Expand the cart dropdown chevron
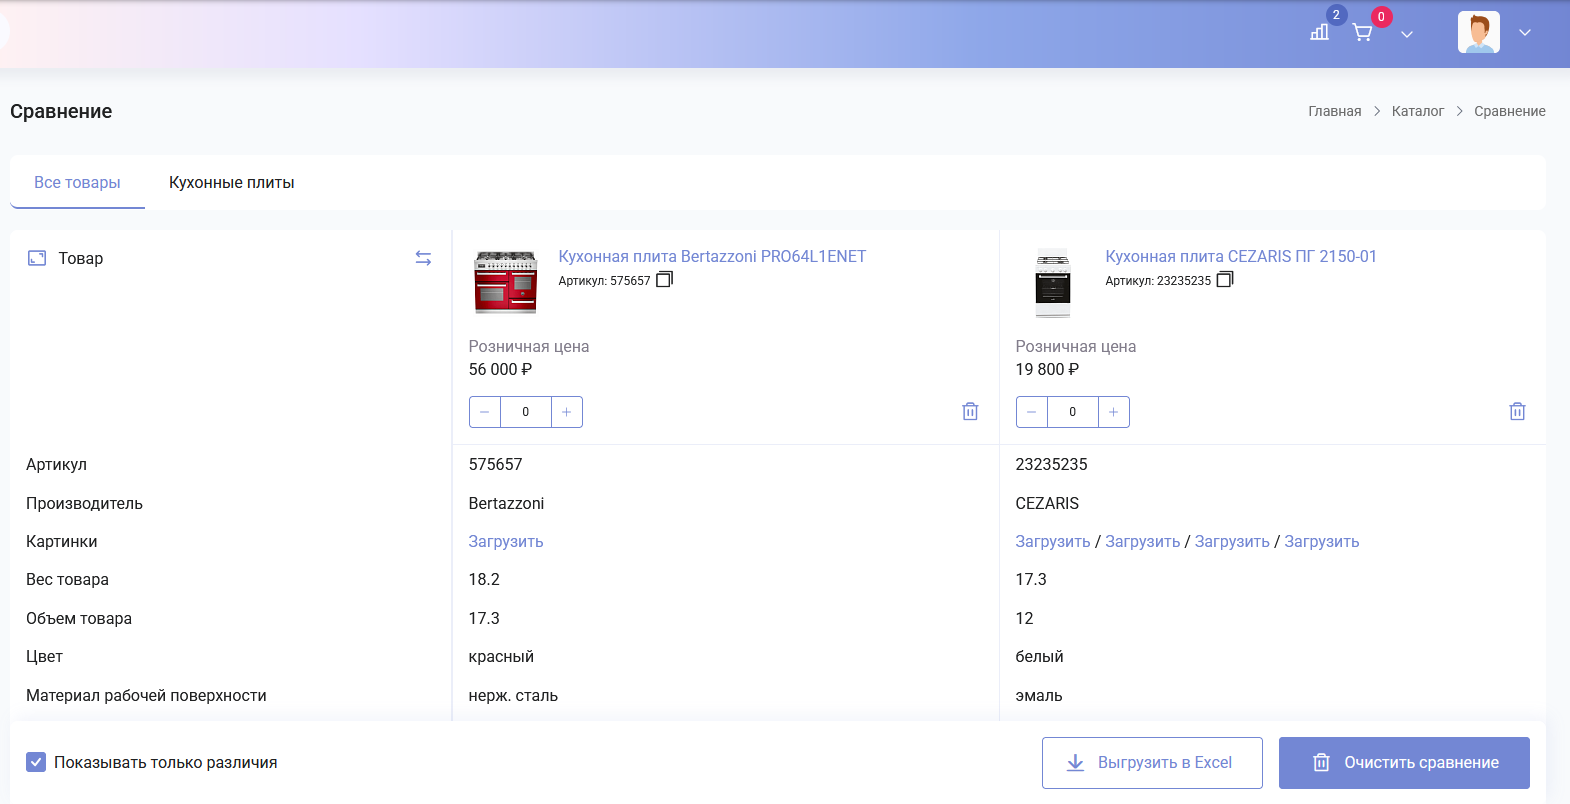Screen dimensions: 1570x804 point(1407,34)
